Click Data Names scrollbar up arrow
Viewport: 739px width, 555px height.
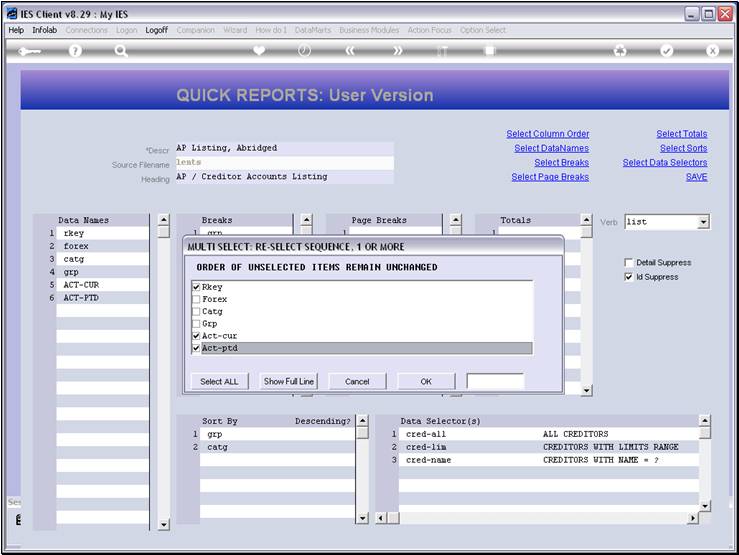point(164,220)
